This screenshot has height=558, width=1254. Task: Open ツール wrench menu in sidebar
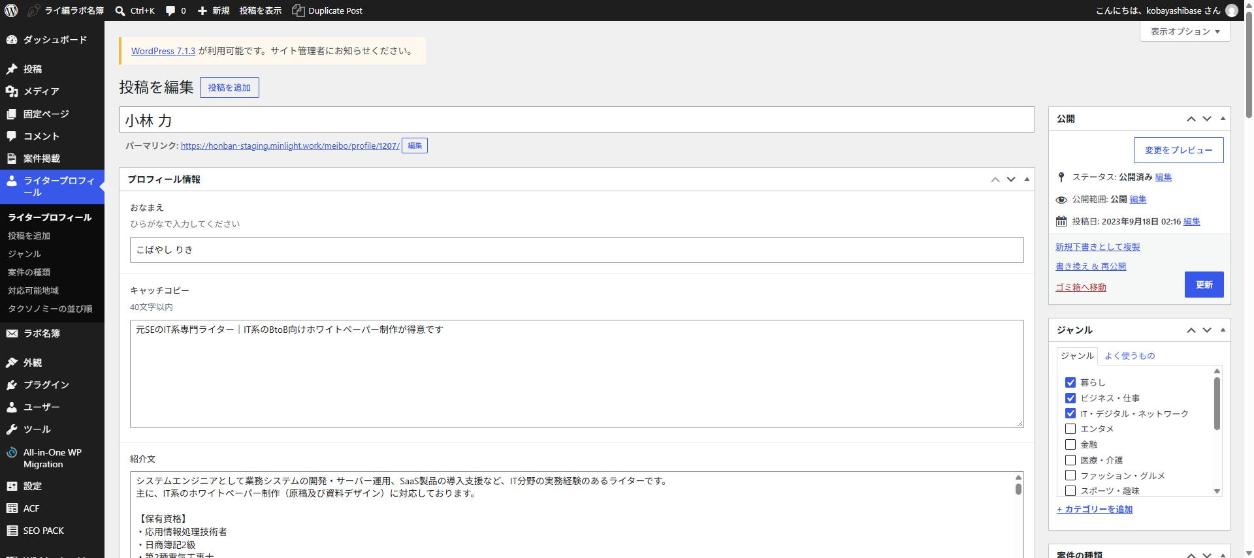click(52, 429)
